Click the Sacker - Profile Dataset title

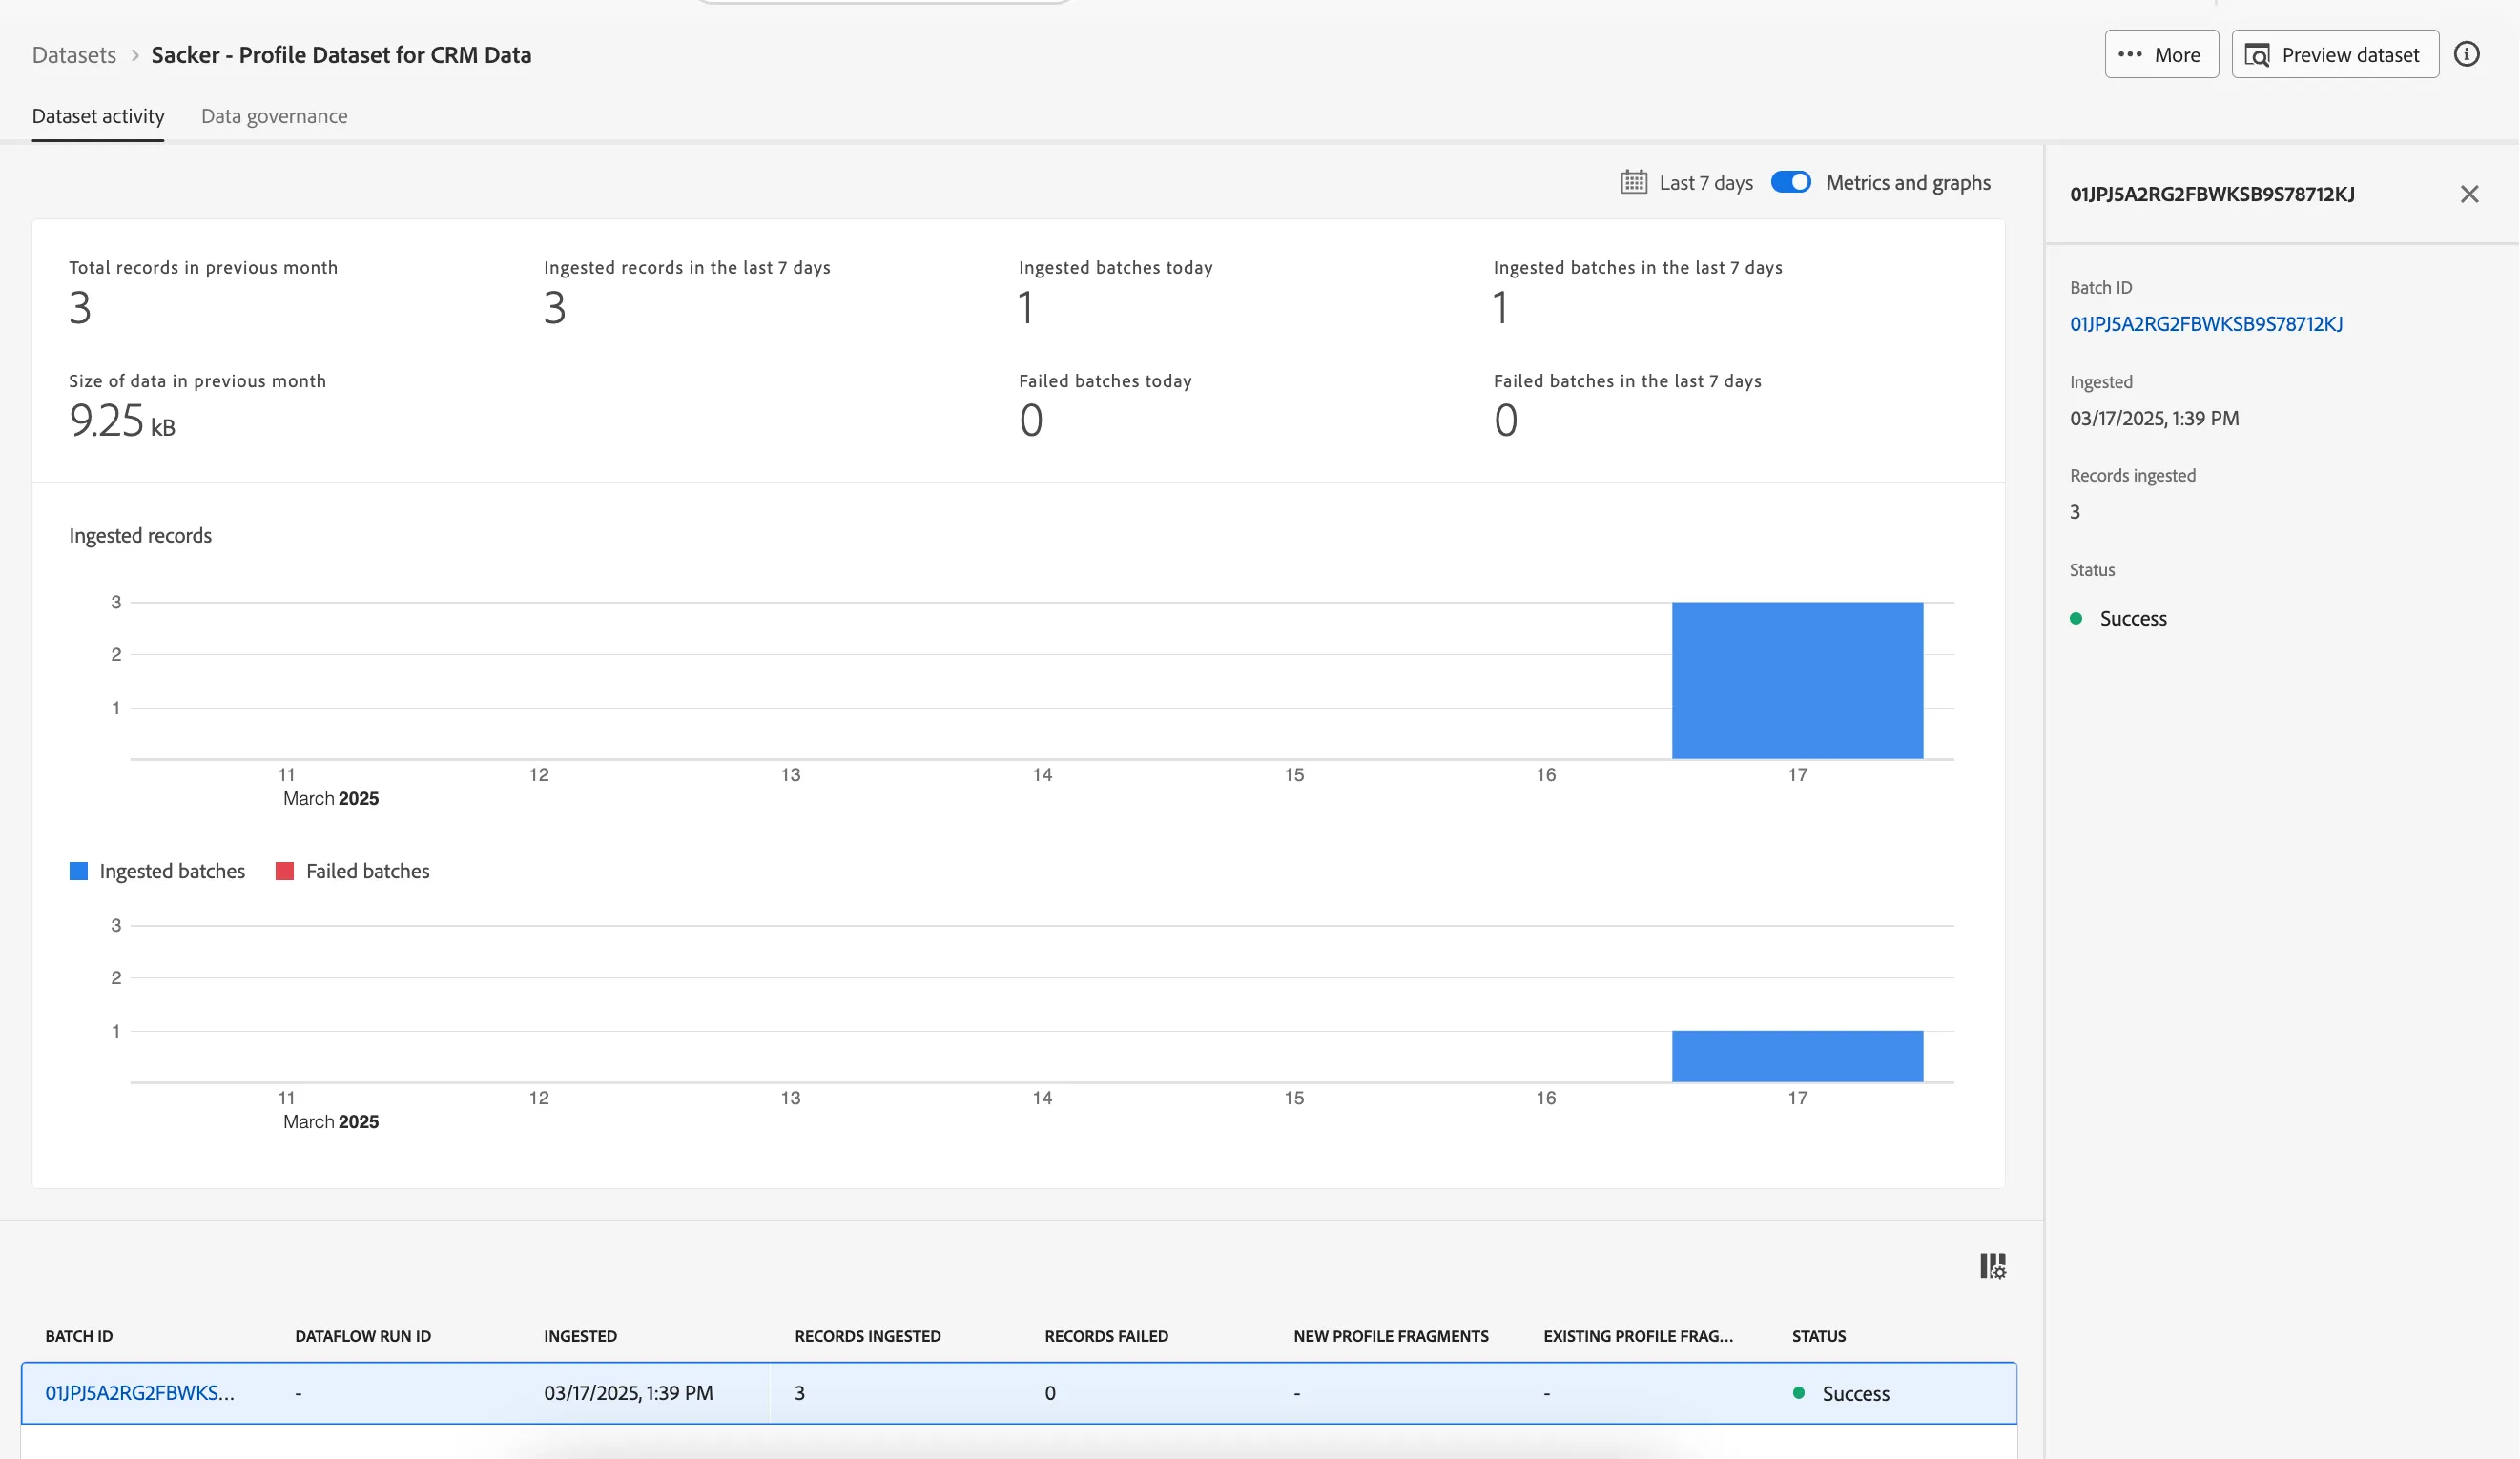pyautogui.click(x=341, y=55)
